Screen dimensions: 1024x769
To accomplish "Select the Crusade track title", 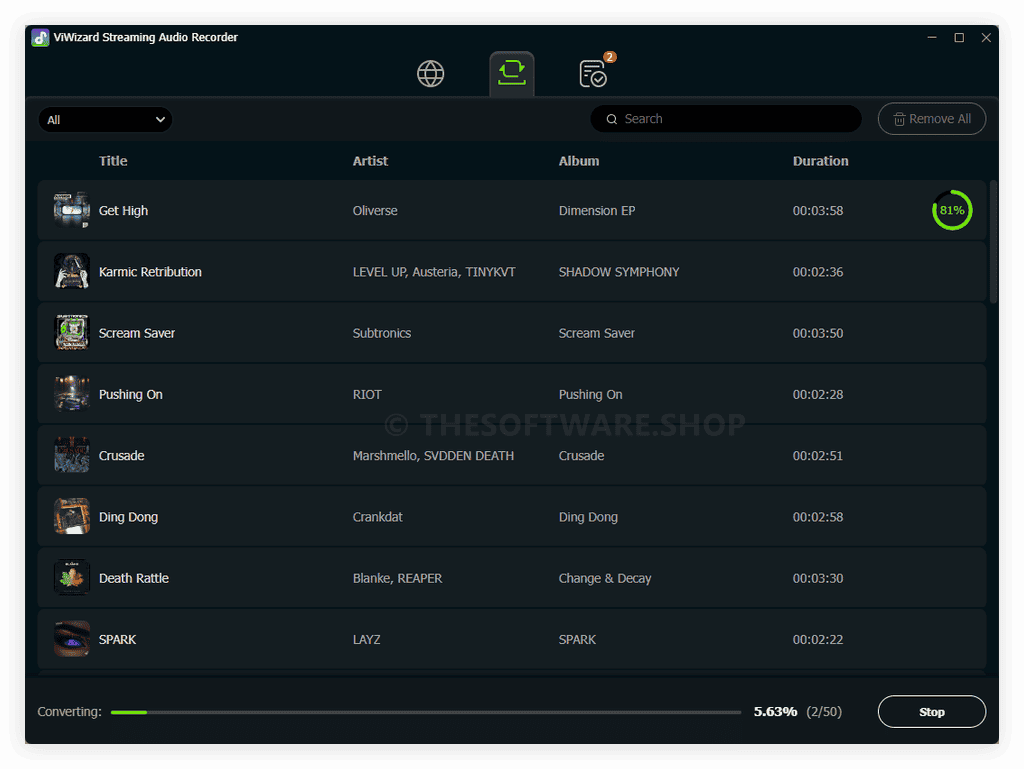I will pos(121,456).
